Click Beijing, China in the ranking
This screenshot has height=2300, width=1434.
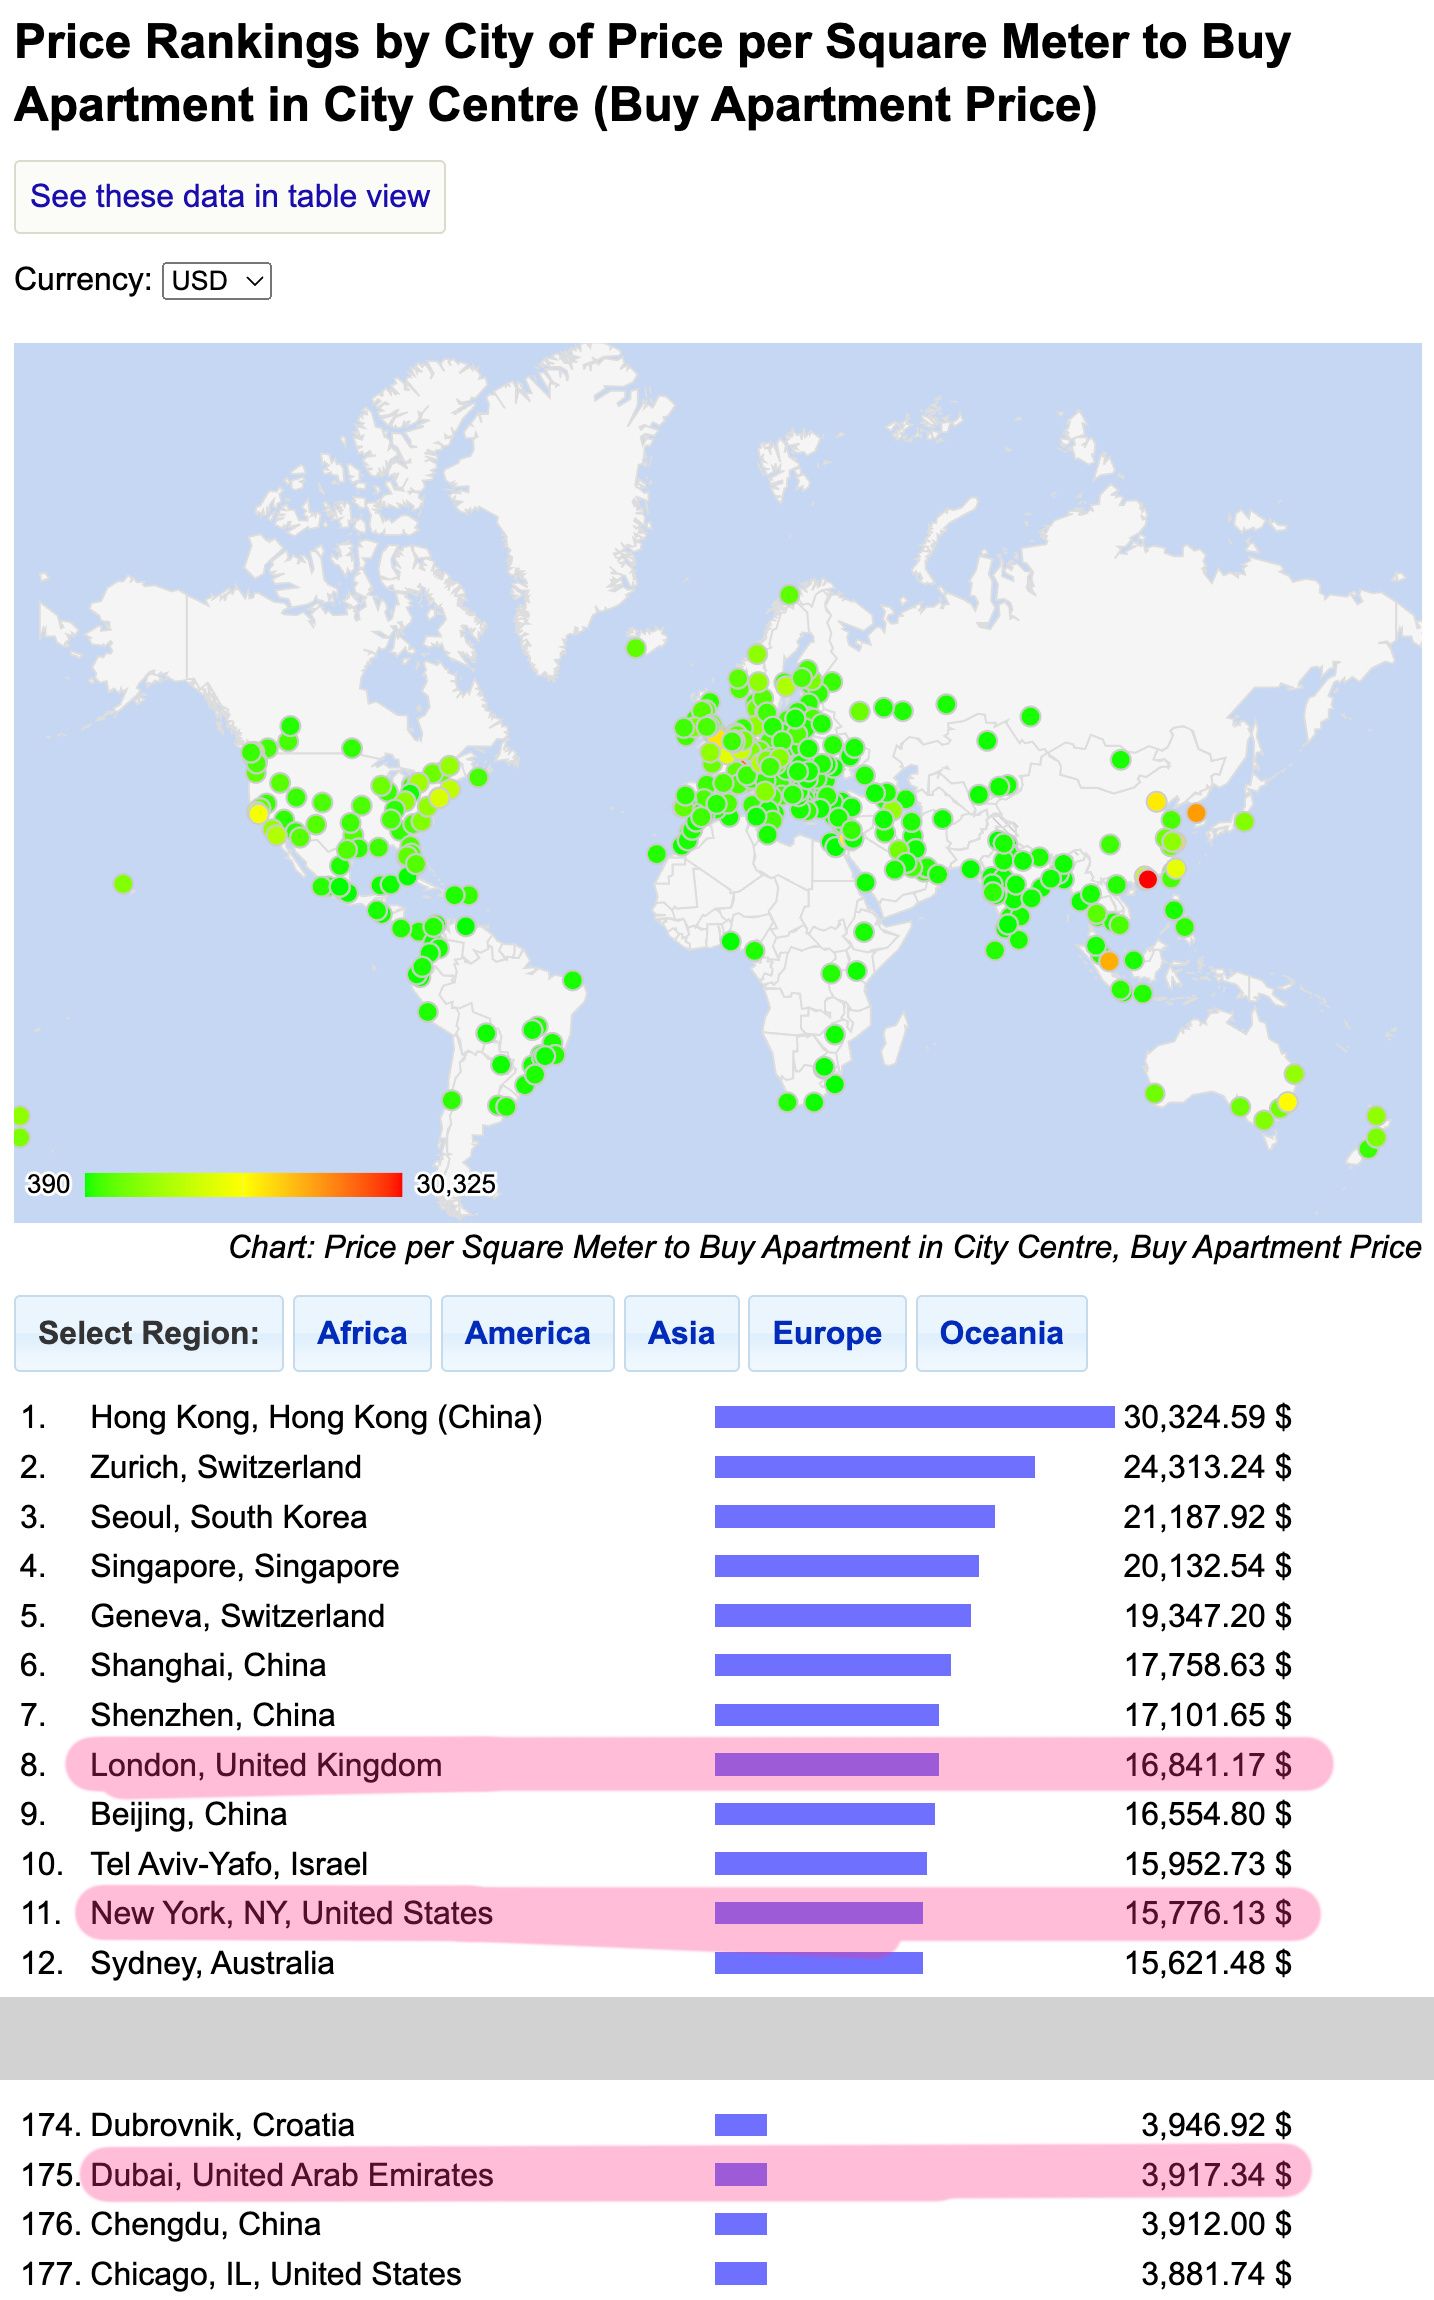tap(189, 1814)
